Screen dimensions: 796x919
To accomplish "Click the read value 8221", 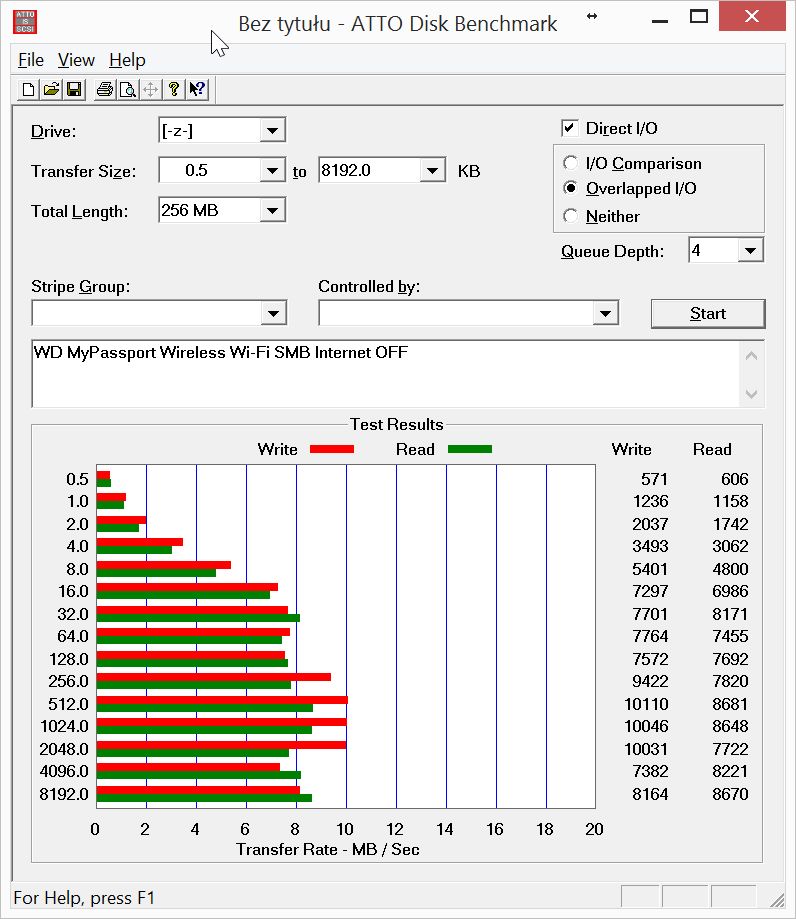I will click(730, 771).
